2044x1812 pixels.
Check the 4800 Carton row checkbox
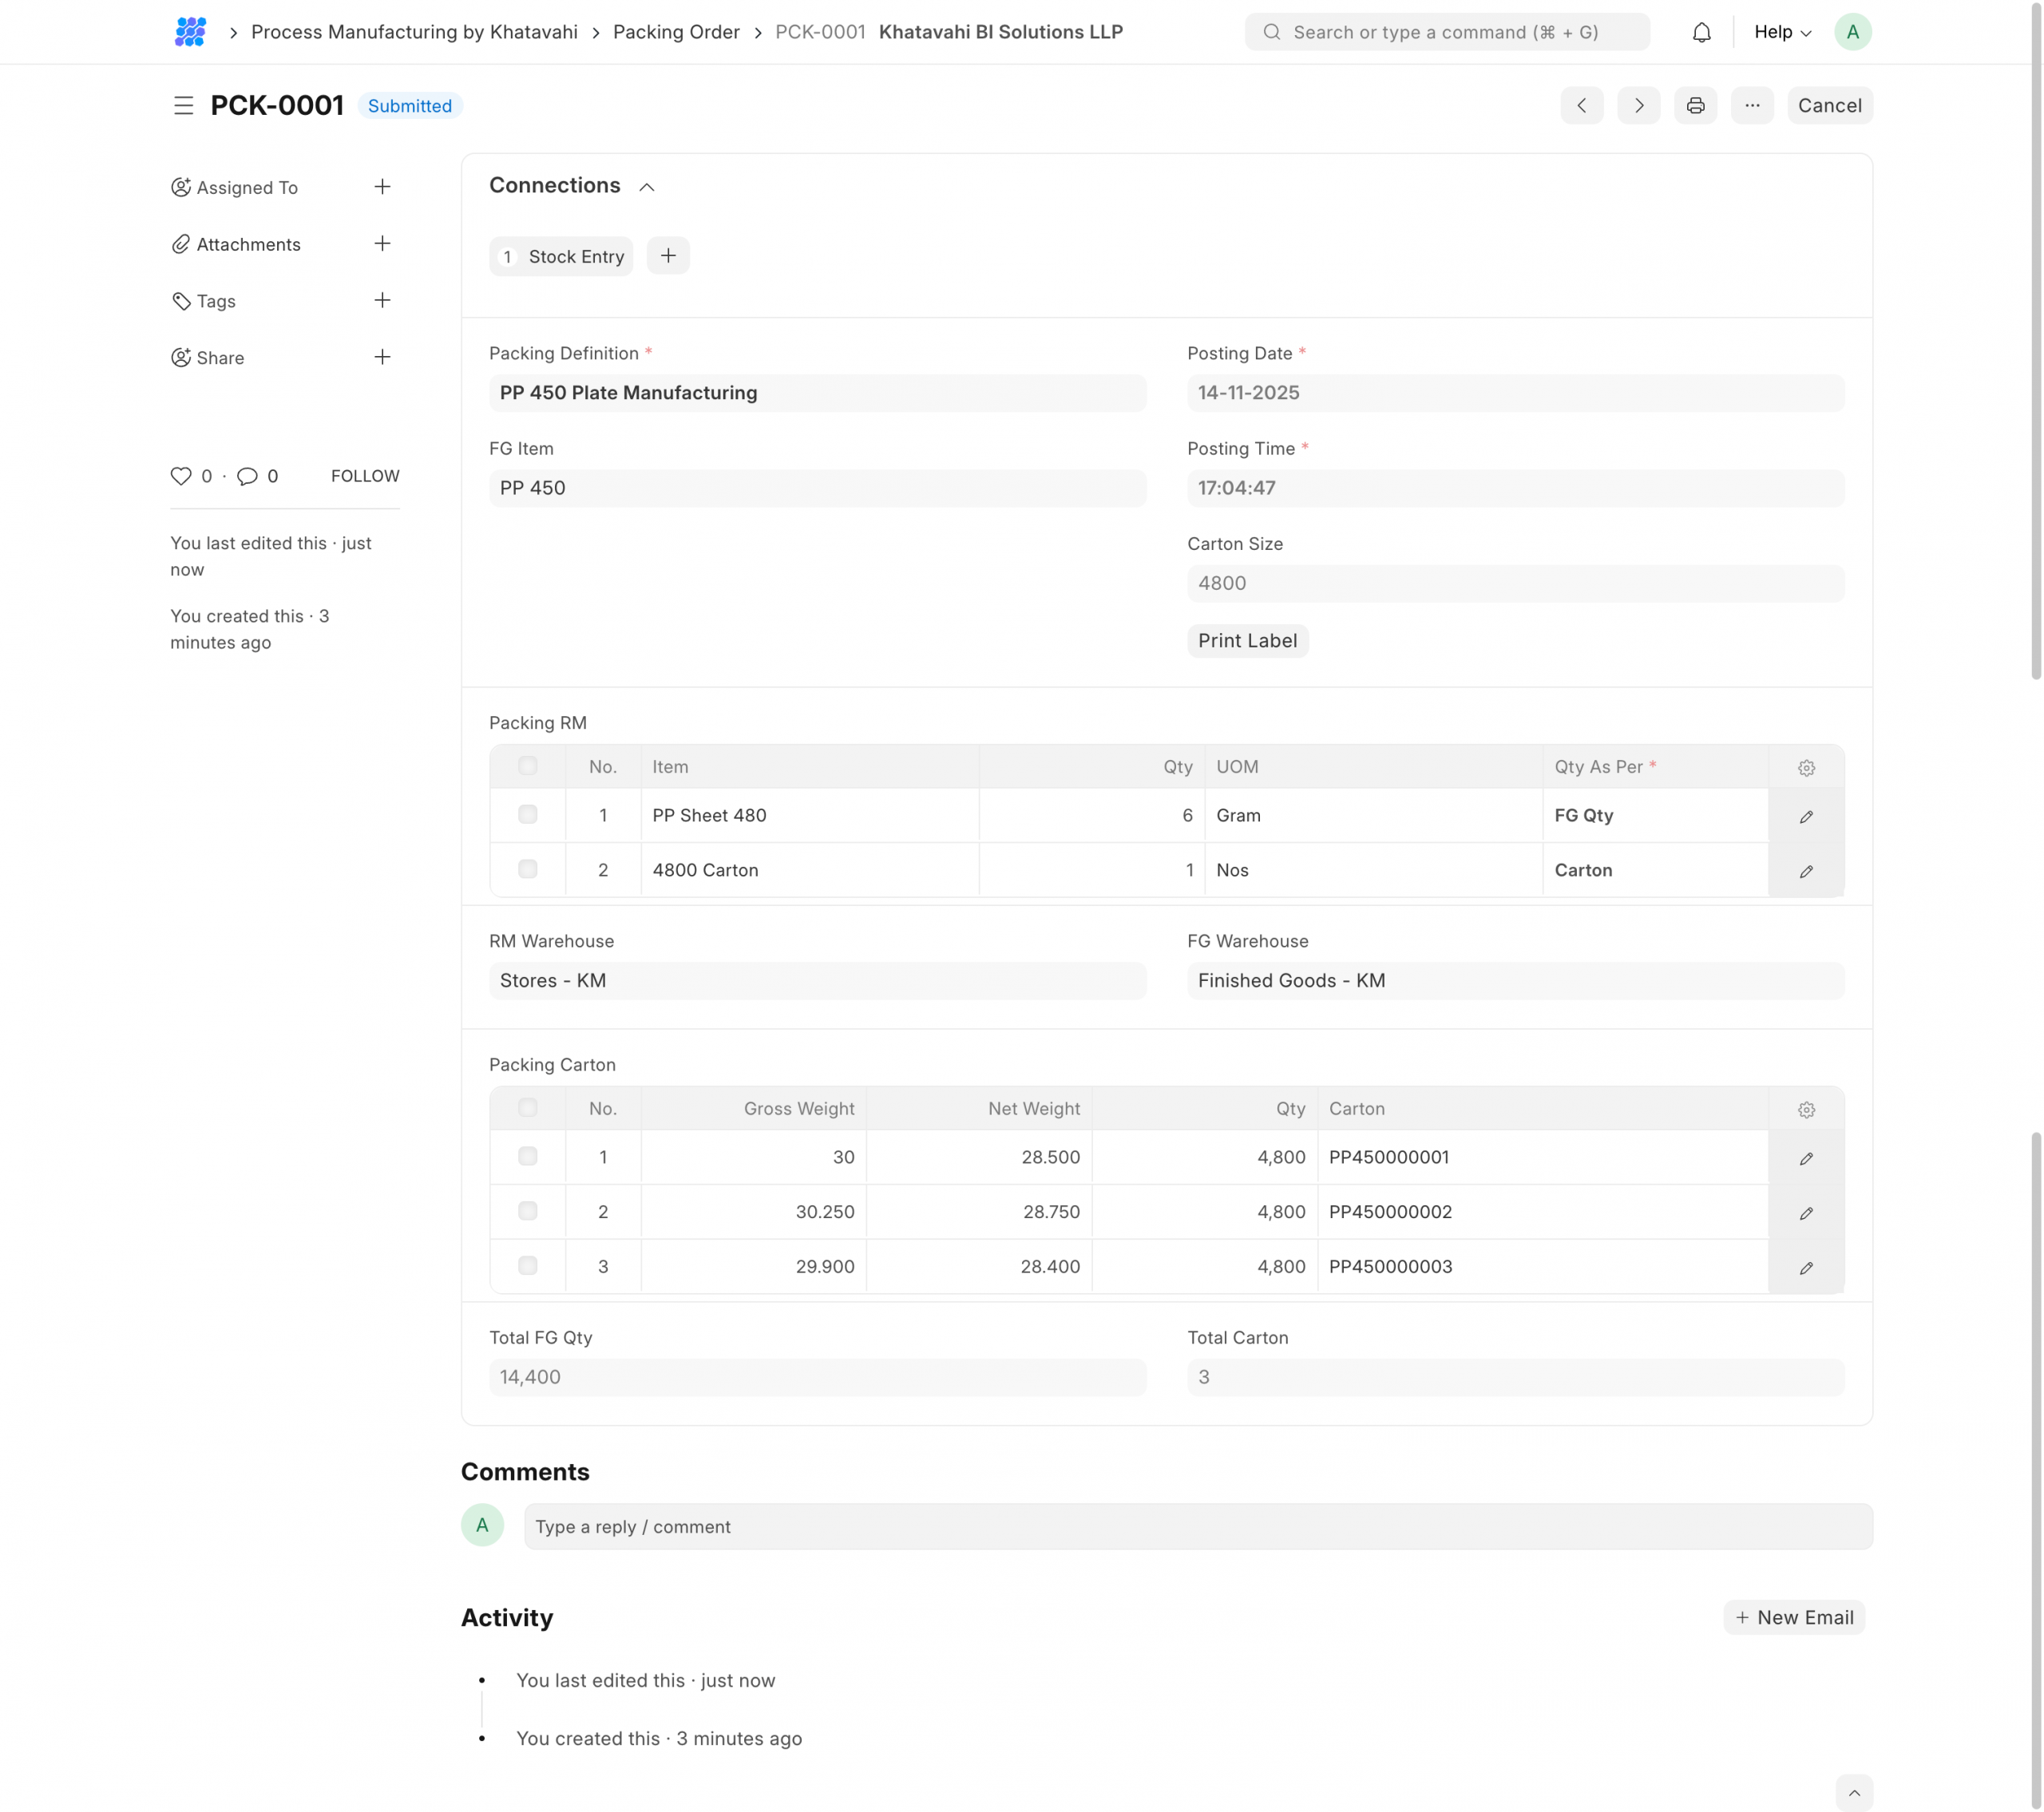pos(527,869)
